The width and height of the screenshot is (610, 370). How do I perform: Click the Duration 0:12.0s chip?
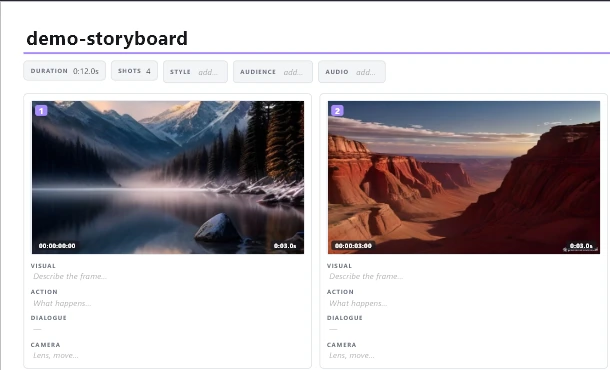(x=65, y=71)
